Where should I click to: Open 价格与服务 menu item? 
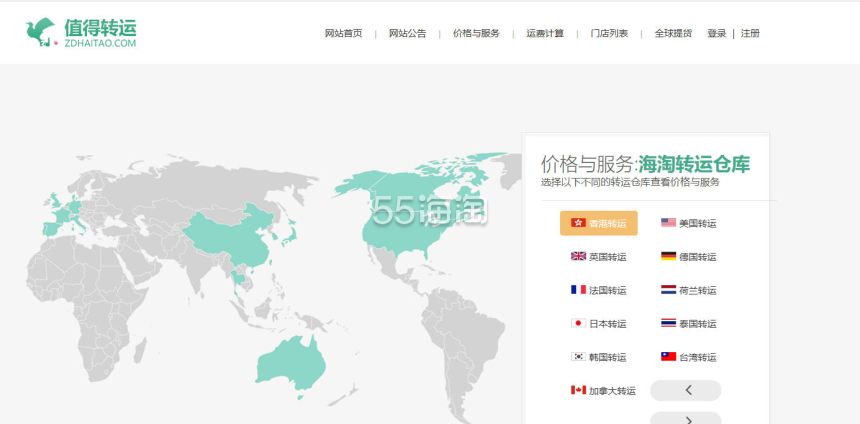point(476,33)
